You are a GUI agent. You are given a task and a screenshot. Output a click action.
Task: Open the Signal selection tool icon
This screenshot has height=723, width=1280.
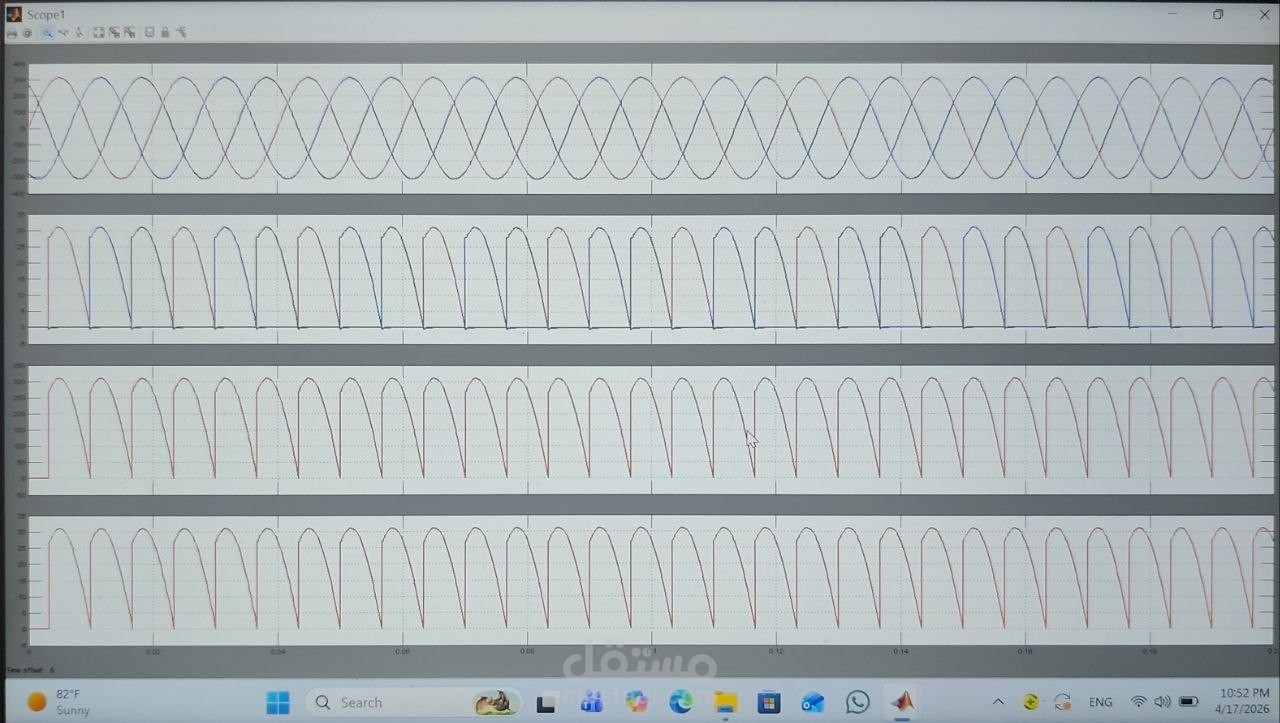[181, 33]
